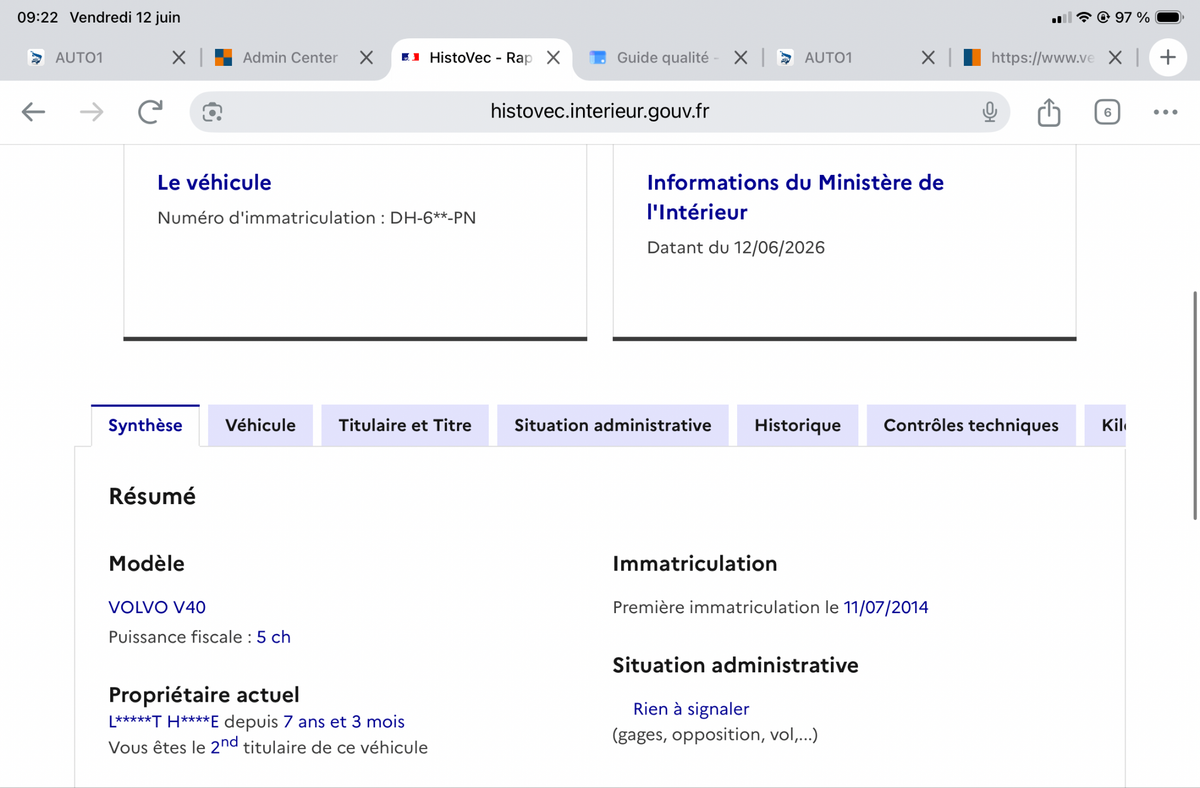The image size is (1200, 788).
Task: Tap the lens search icon in address bar
Action: 212,112
